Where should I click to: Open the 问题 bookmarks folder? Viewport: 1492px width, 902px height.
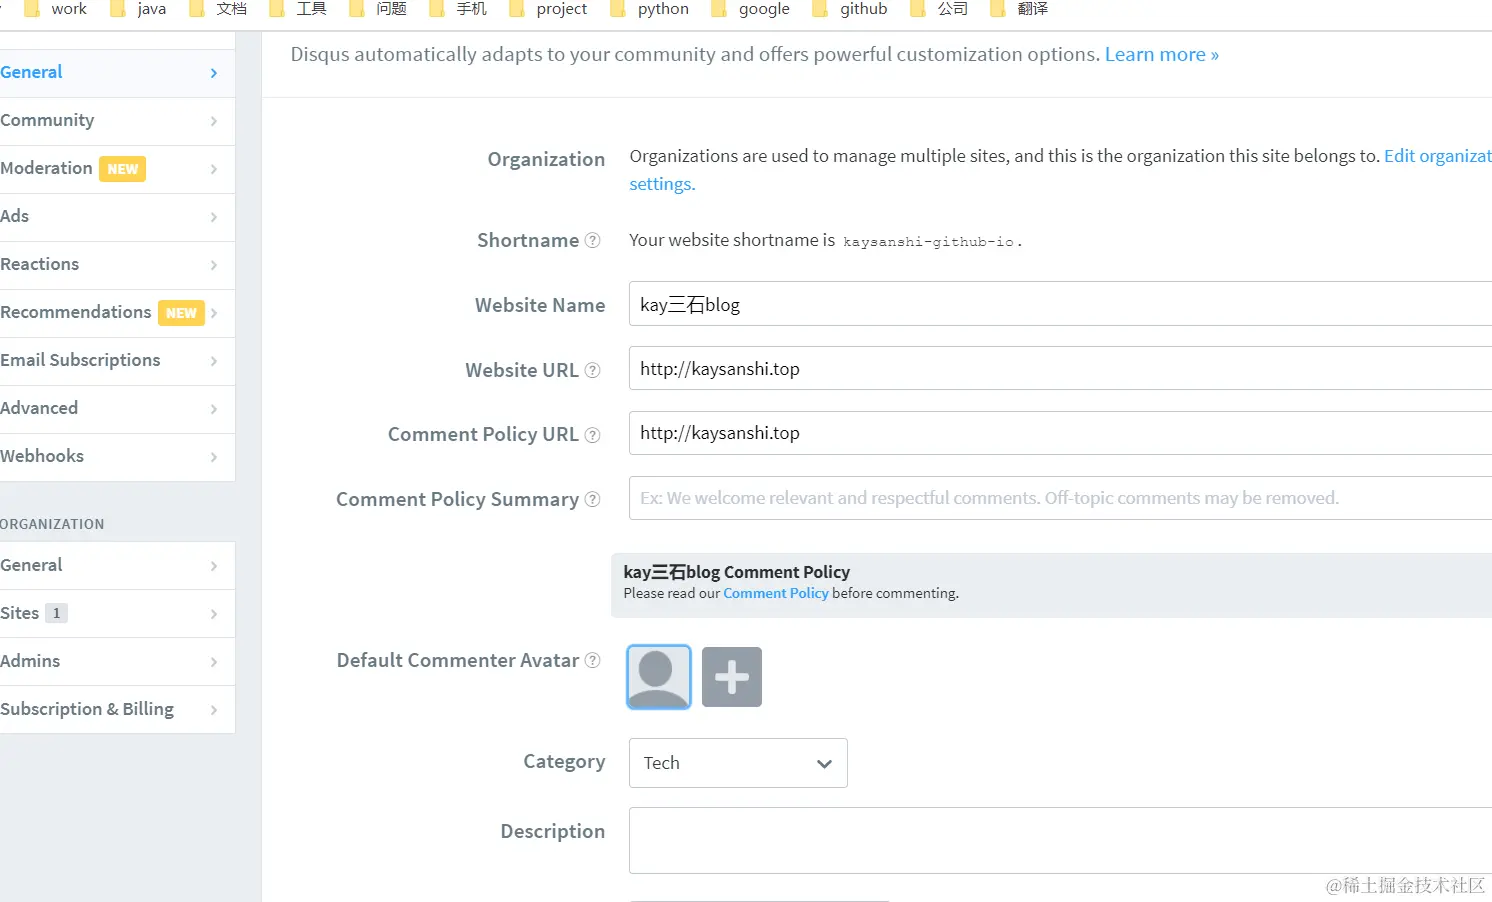(x=379, y=9)
